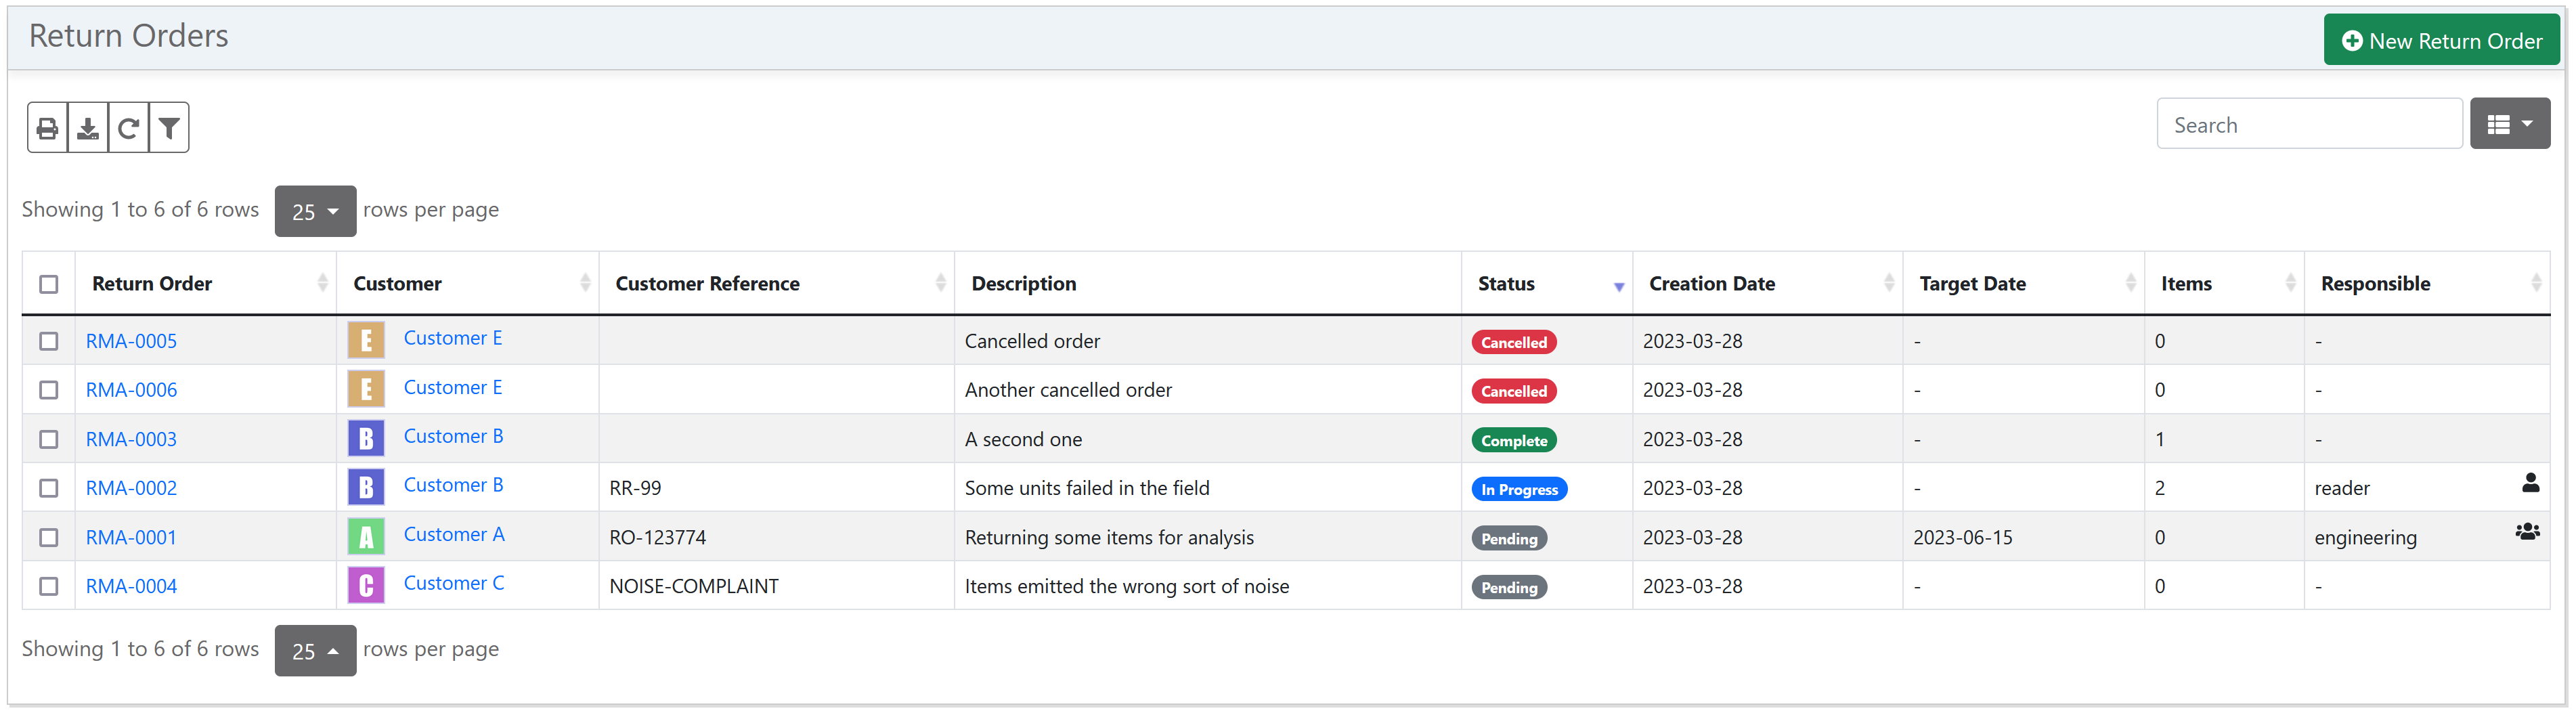Image resolution: width=2576 pixels, height=715 pixels.
Task: Click the Customer A avatar thumbnail
Action: (x=366, y=537)
